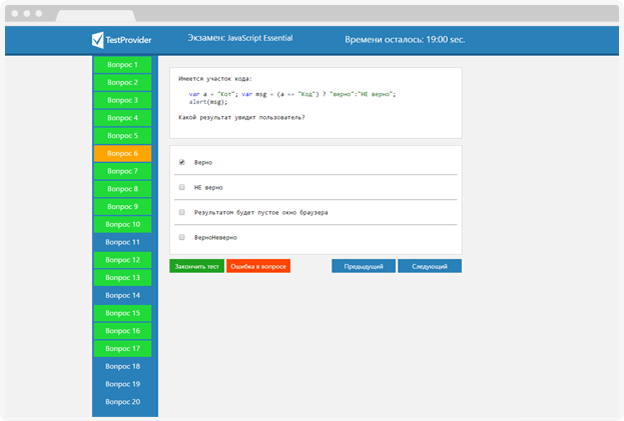
Task: Click the TestProvider checkmark logo icon
Action: point(97,40)
